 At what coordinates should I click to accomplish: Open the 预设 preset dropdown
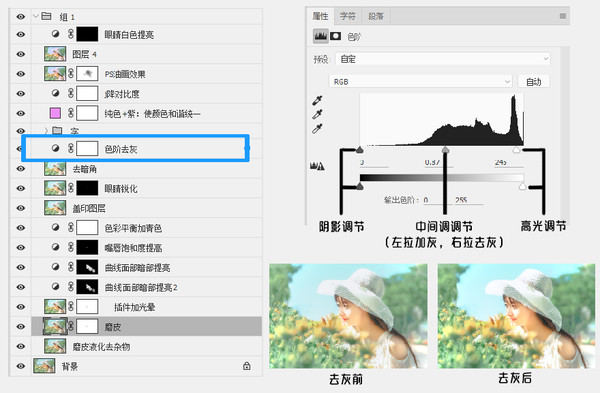coord(443,59)
